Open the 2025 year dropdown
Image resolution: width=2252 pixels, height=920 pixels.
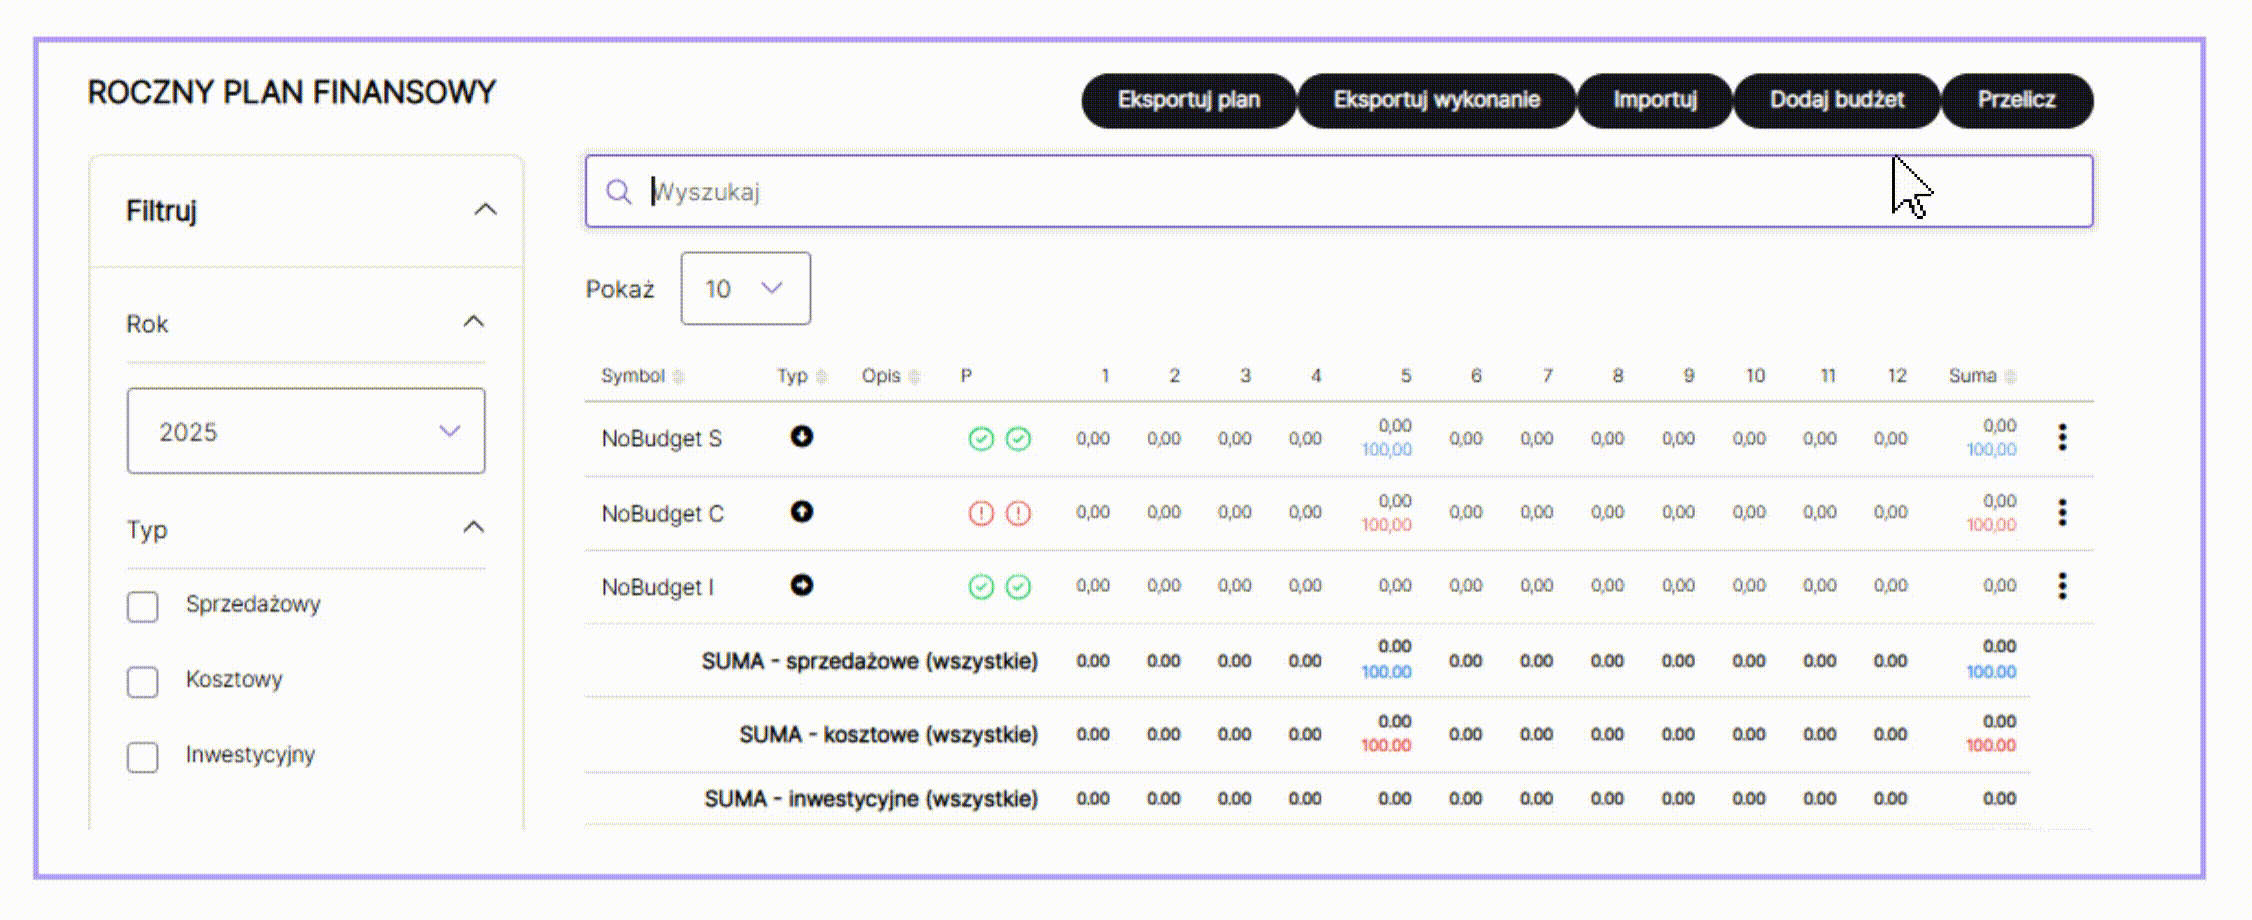[x=306, y=431]
